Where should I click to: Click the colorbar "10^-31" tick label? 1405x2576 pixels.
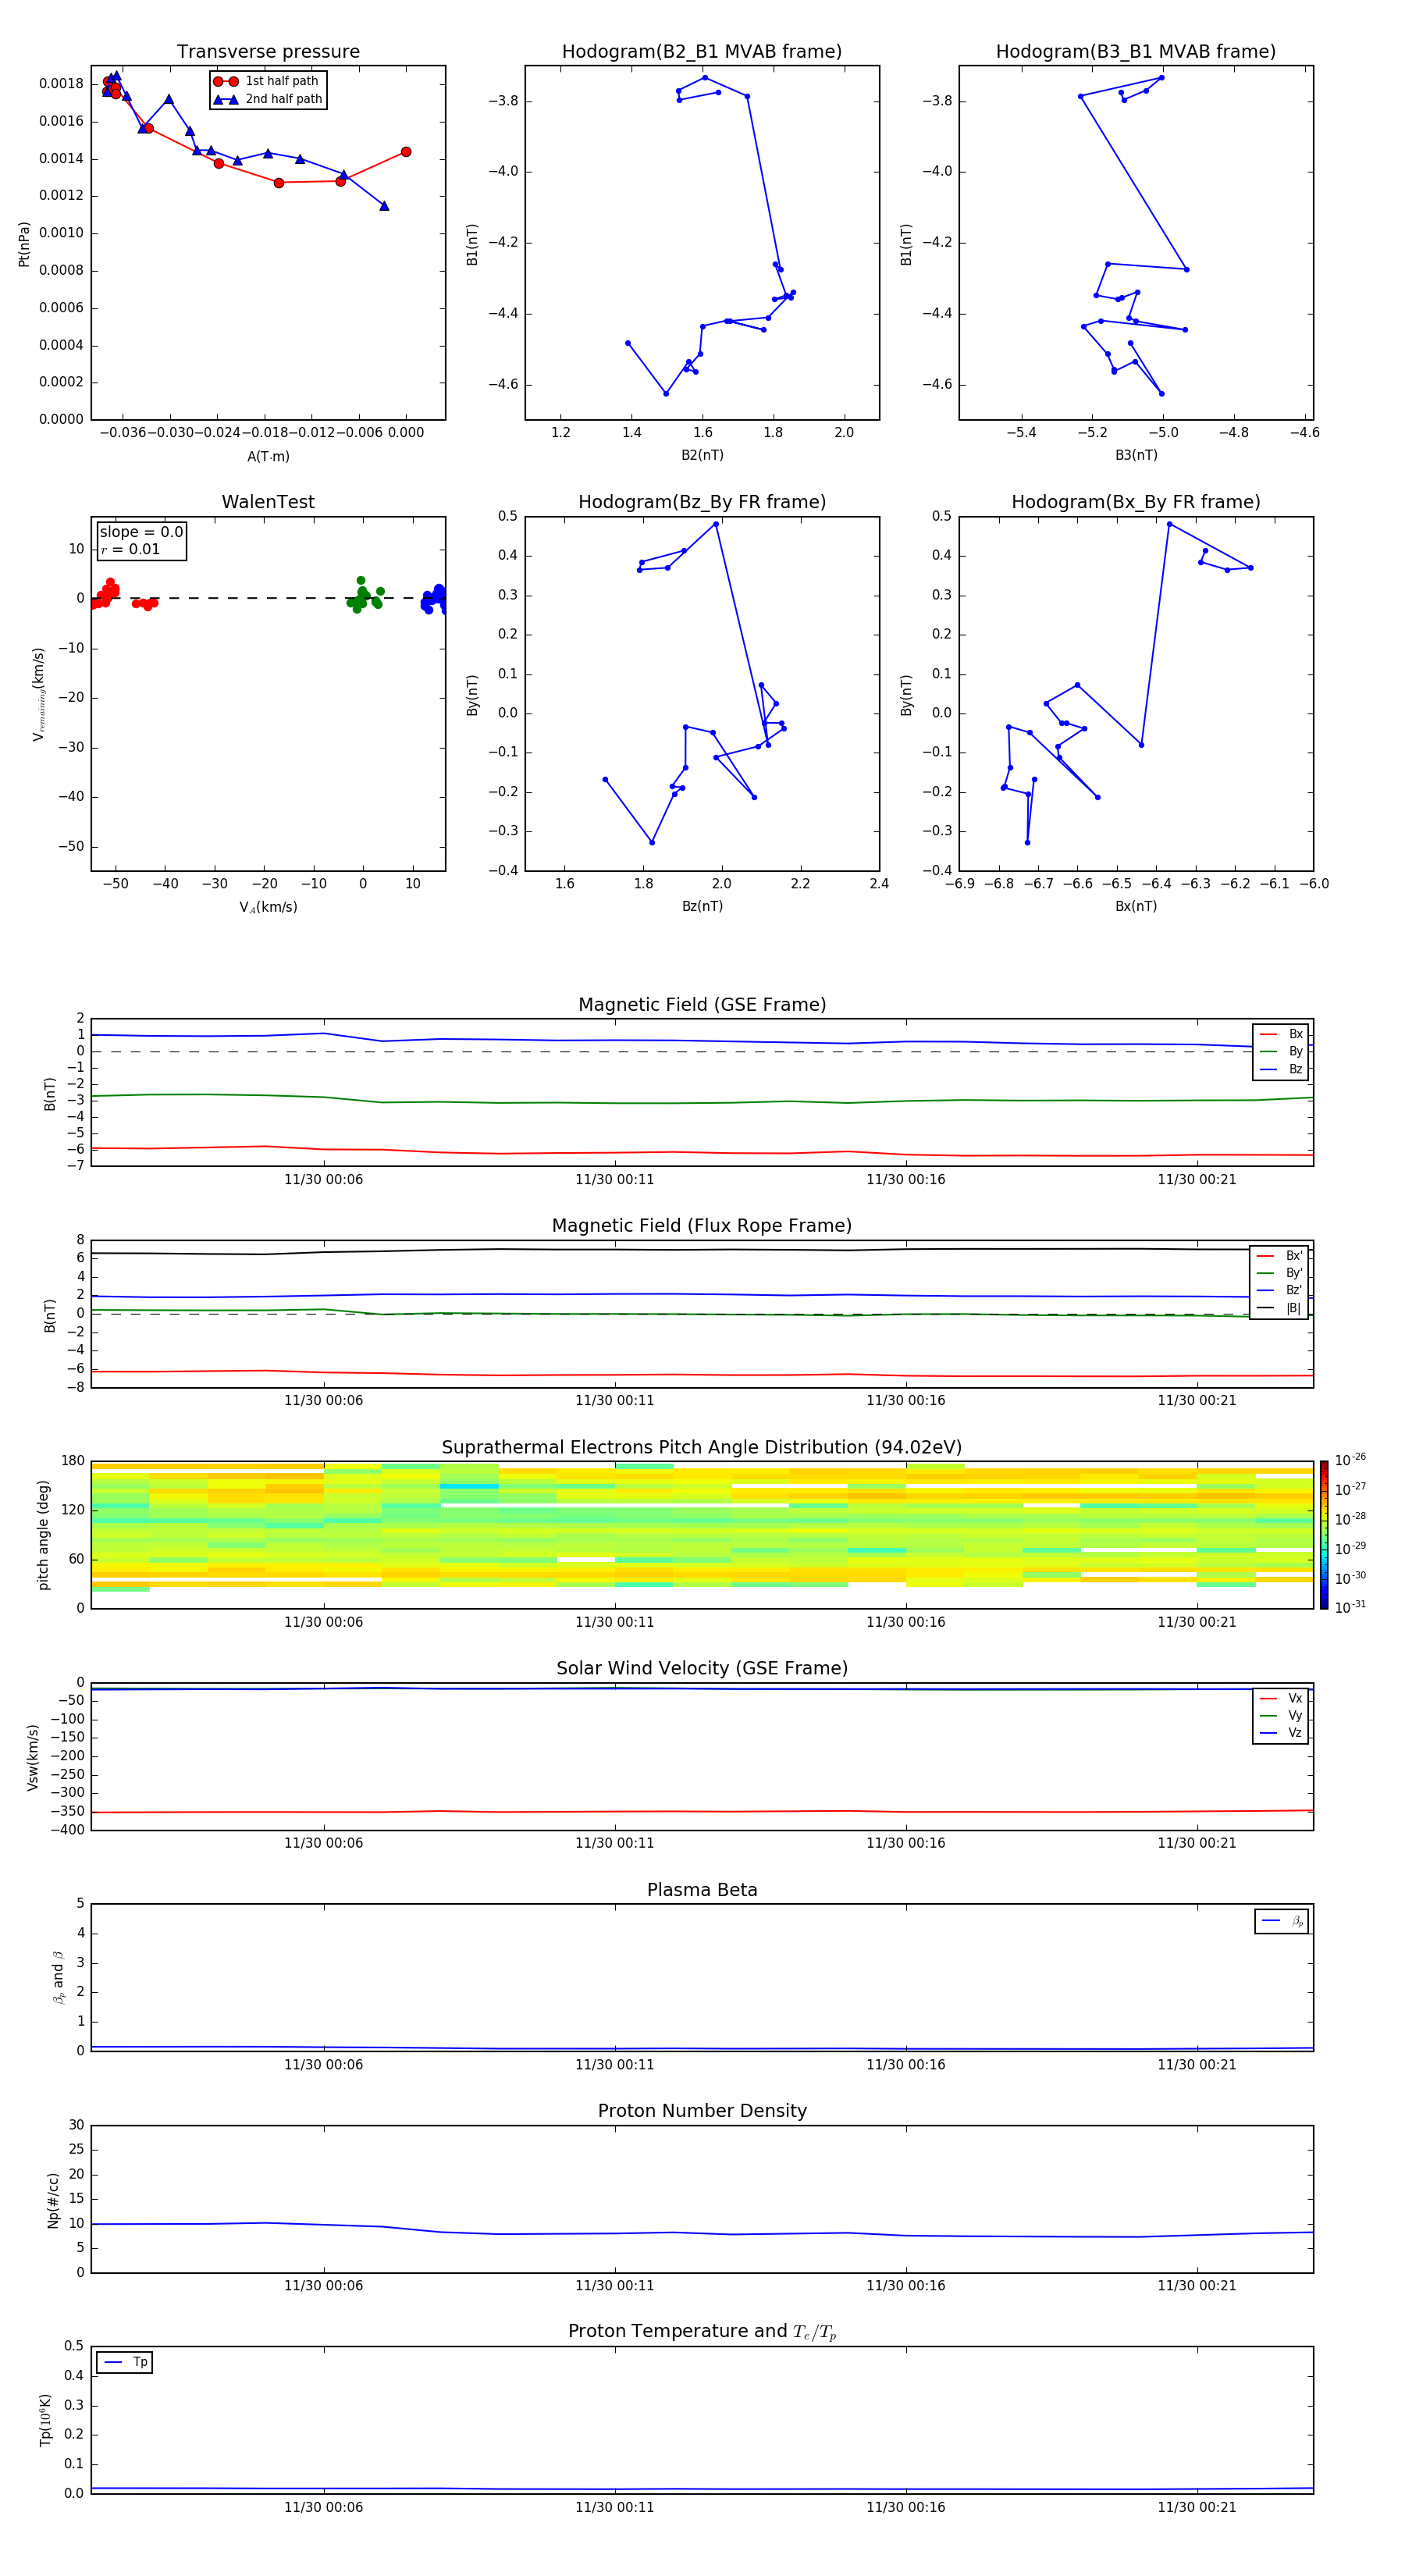1350,1607
